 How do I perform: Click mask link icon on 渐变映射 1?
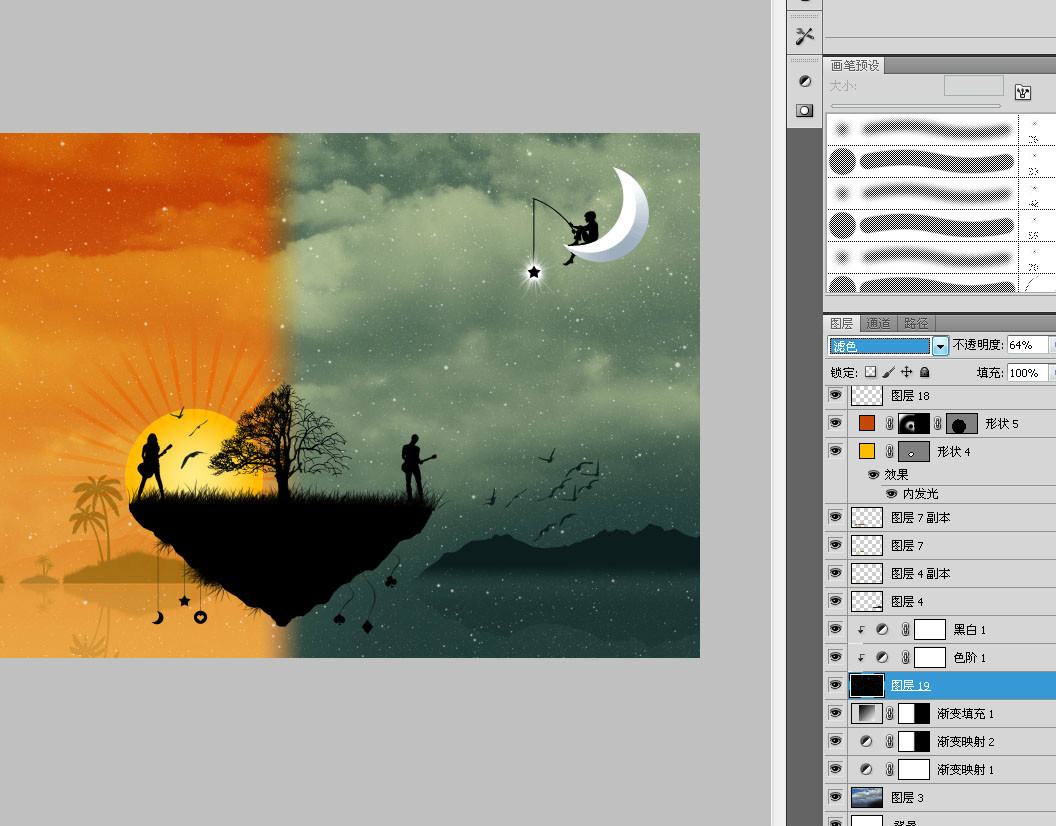890,769
